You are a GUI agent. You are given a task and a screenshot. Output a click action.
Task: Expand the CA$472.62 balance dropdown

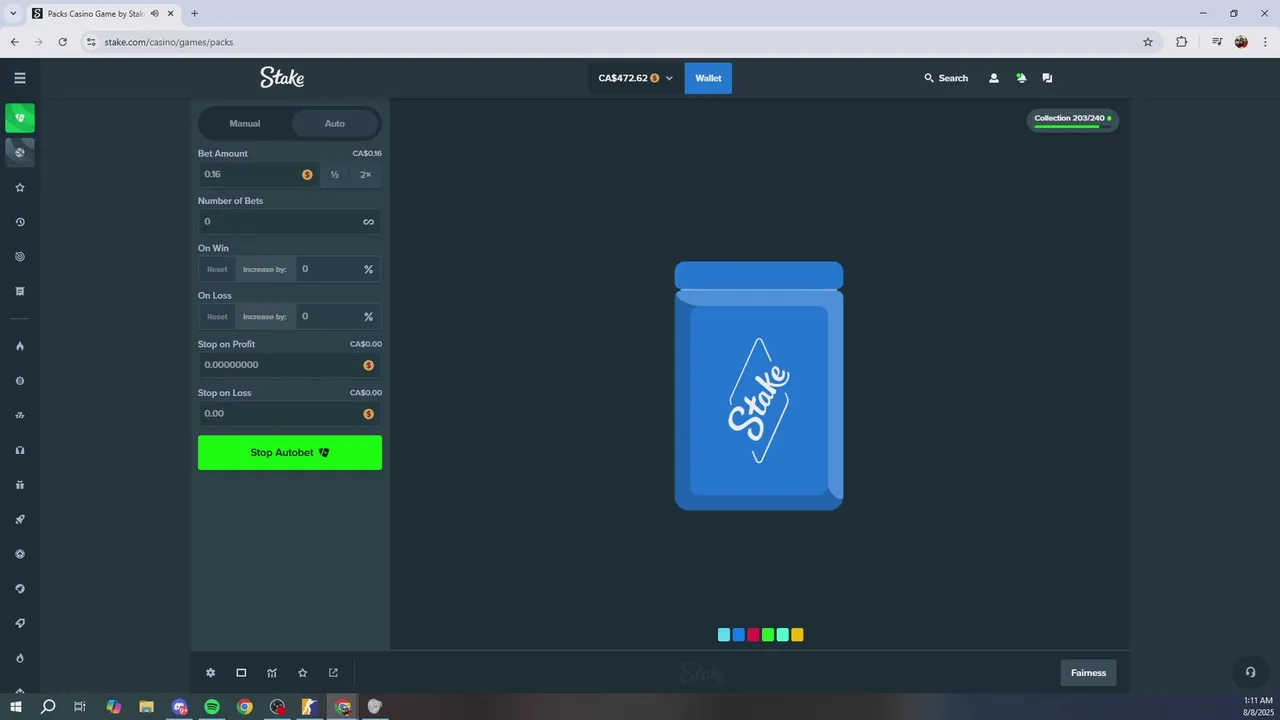(635, 78)
